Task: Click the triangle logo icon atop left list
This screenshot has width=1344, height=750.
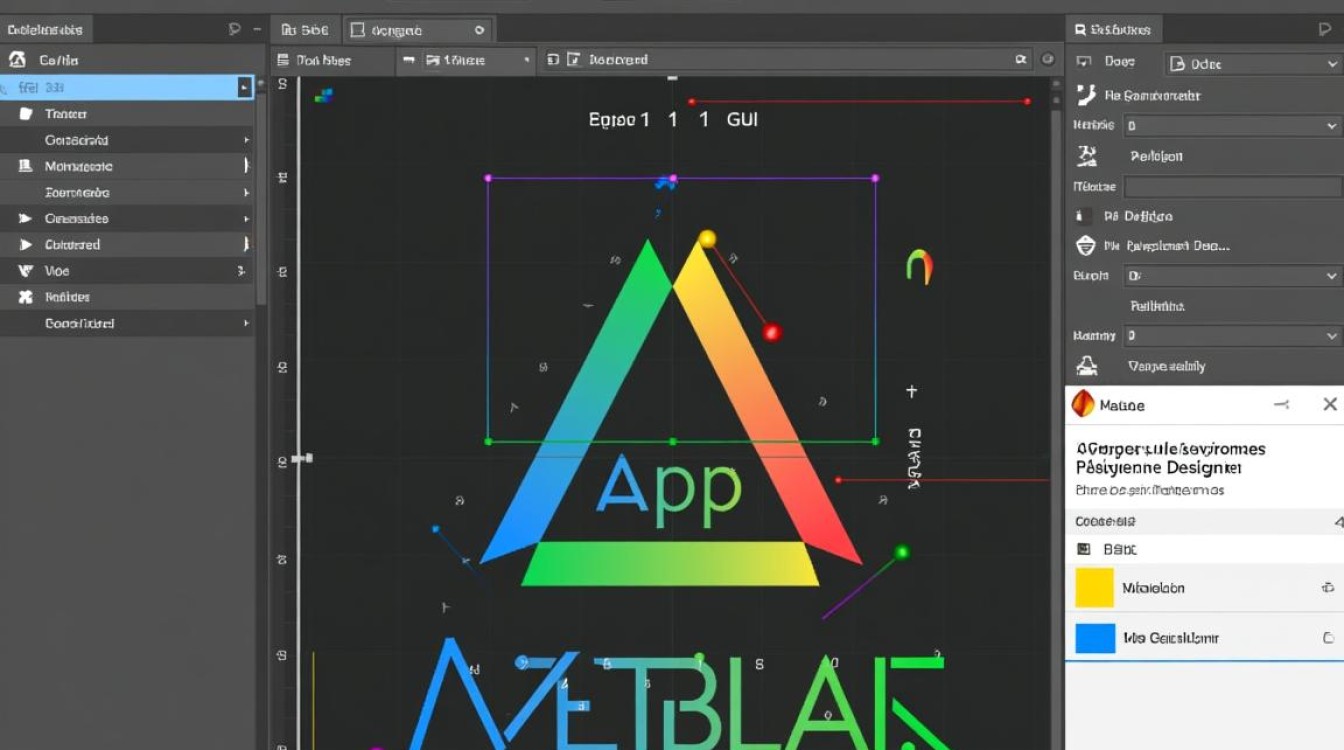Action: click(18, 60)
